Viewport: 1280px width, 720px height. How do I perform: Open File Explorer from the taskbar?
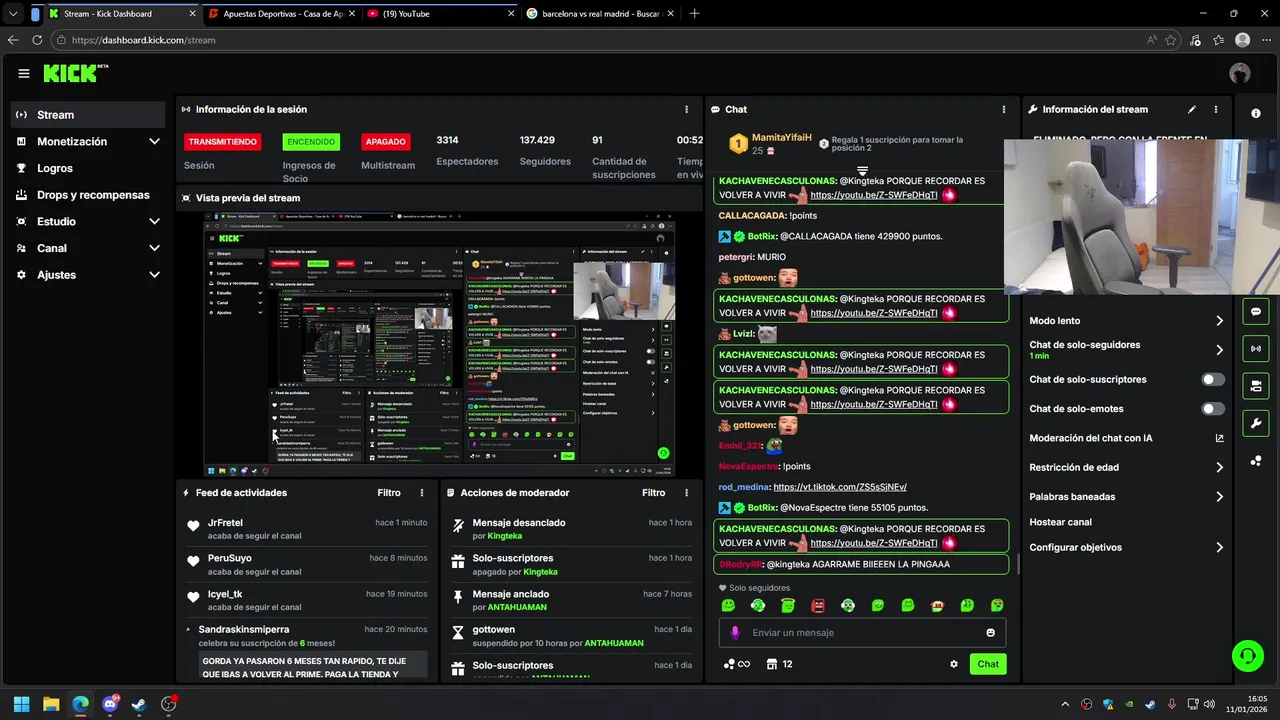tap(51, 704)
